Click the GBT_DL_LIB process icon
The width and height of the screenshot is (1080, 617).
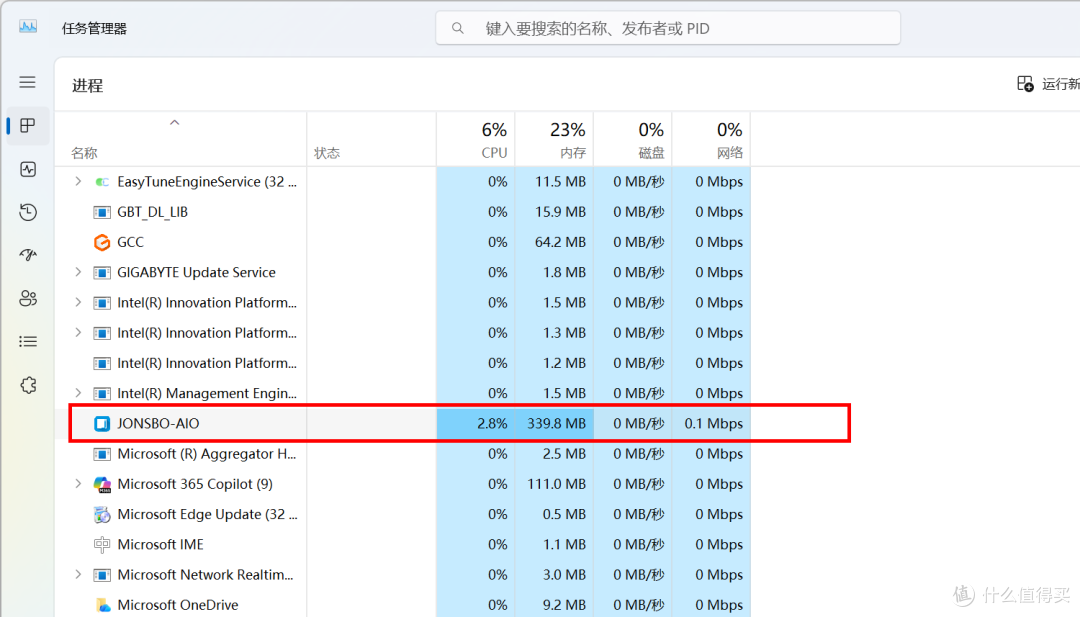[x=102, y=212]
